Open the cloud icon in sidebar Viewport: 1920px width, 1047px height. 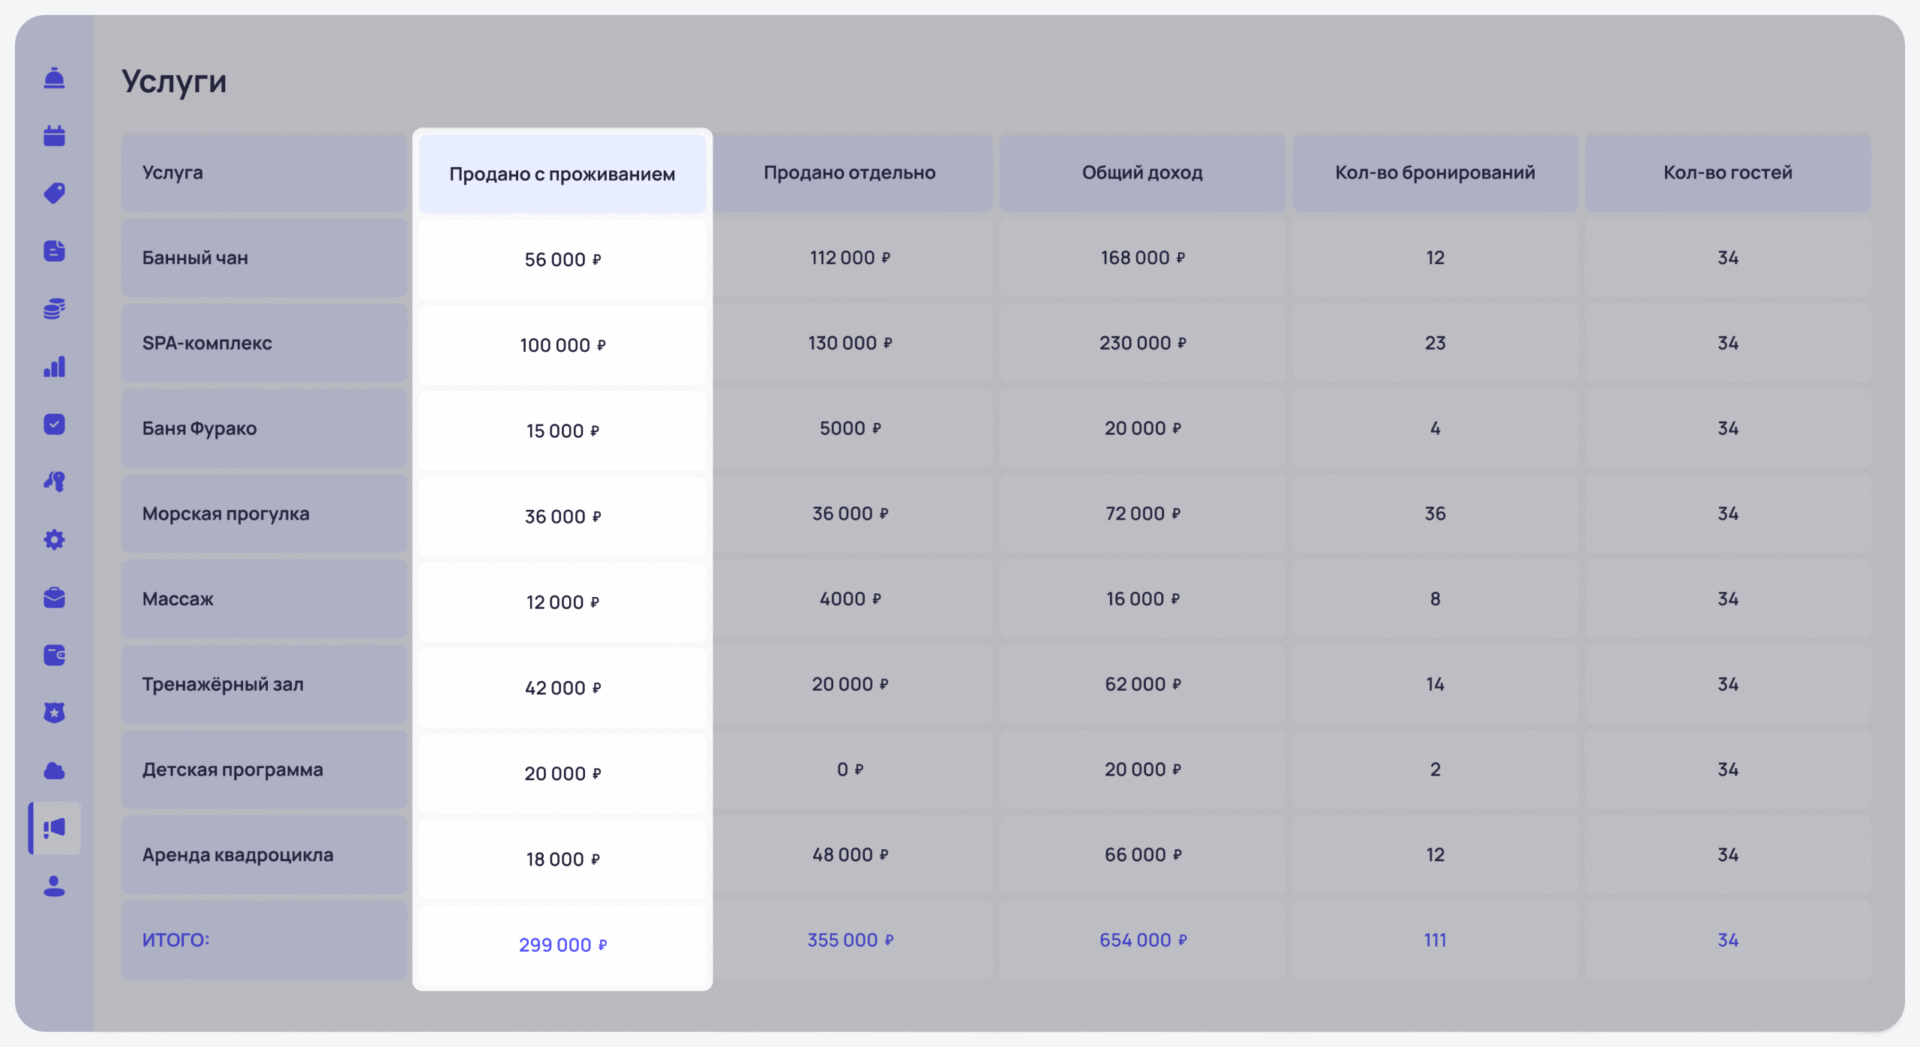point(54,771)
